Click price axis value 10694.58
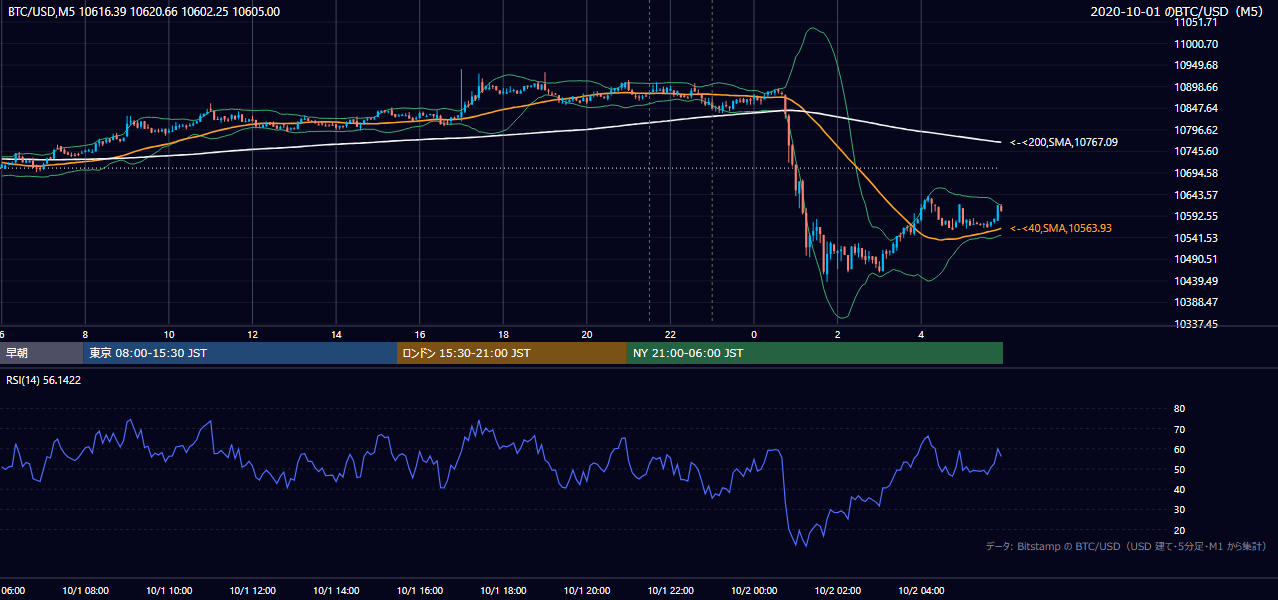1278x600 pixels. 1197,173
